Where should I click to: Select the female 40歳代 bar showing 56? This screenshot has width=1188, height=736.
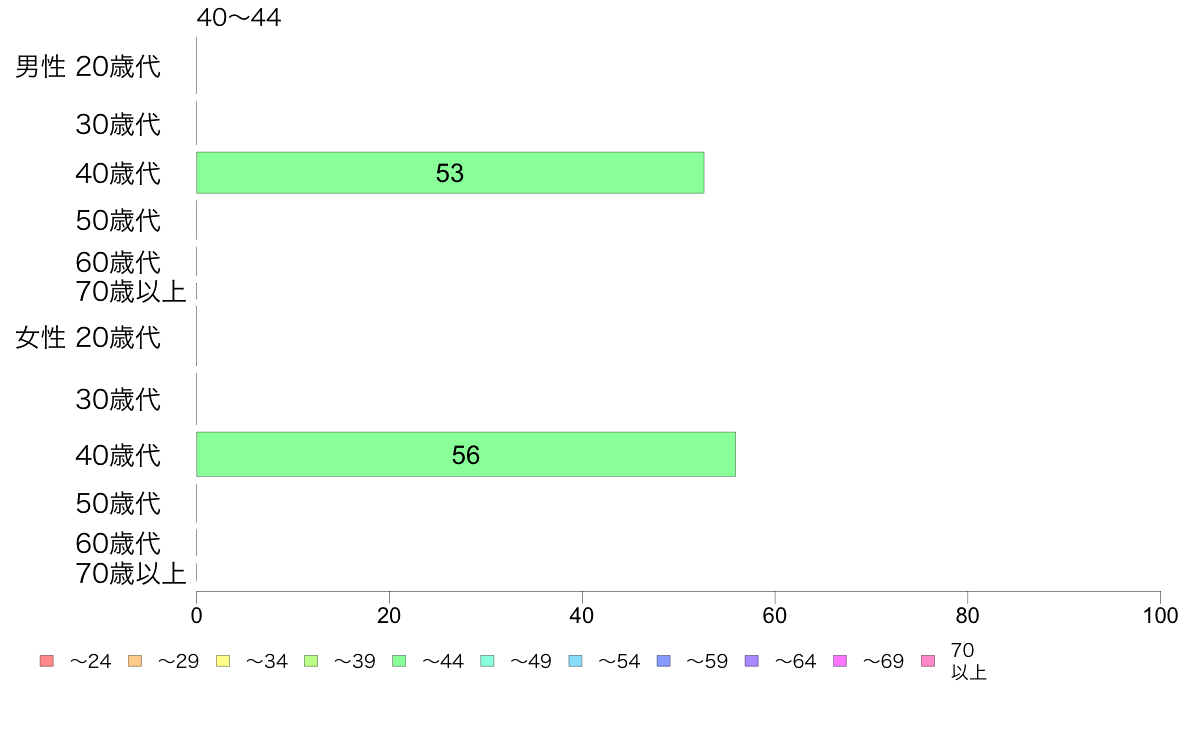point(466,455)
